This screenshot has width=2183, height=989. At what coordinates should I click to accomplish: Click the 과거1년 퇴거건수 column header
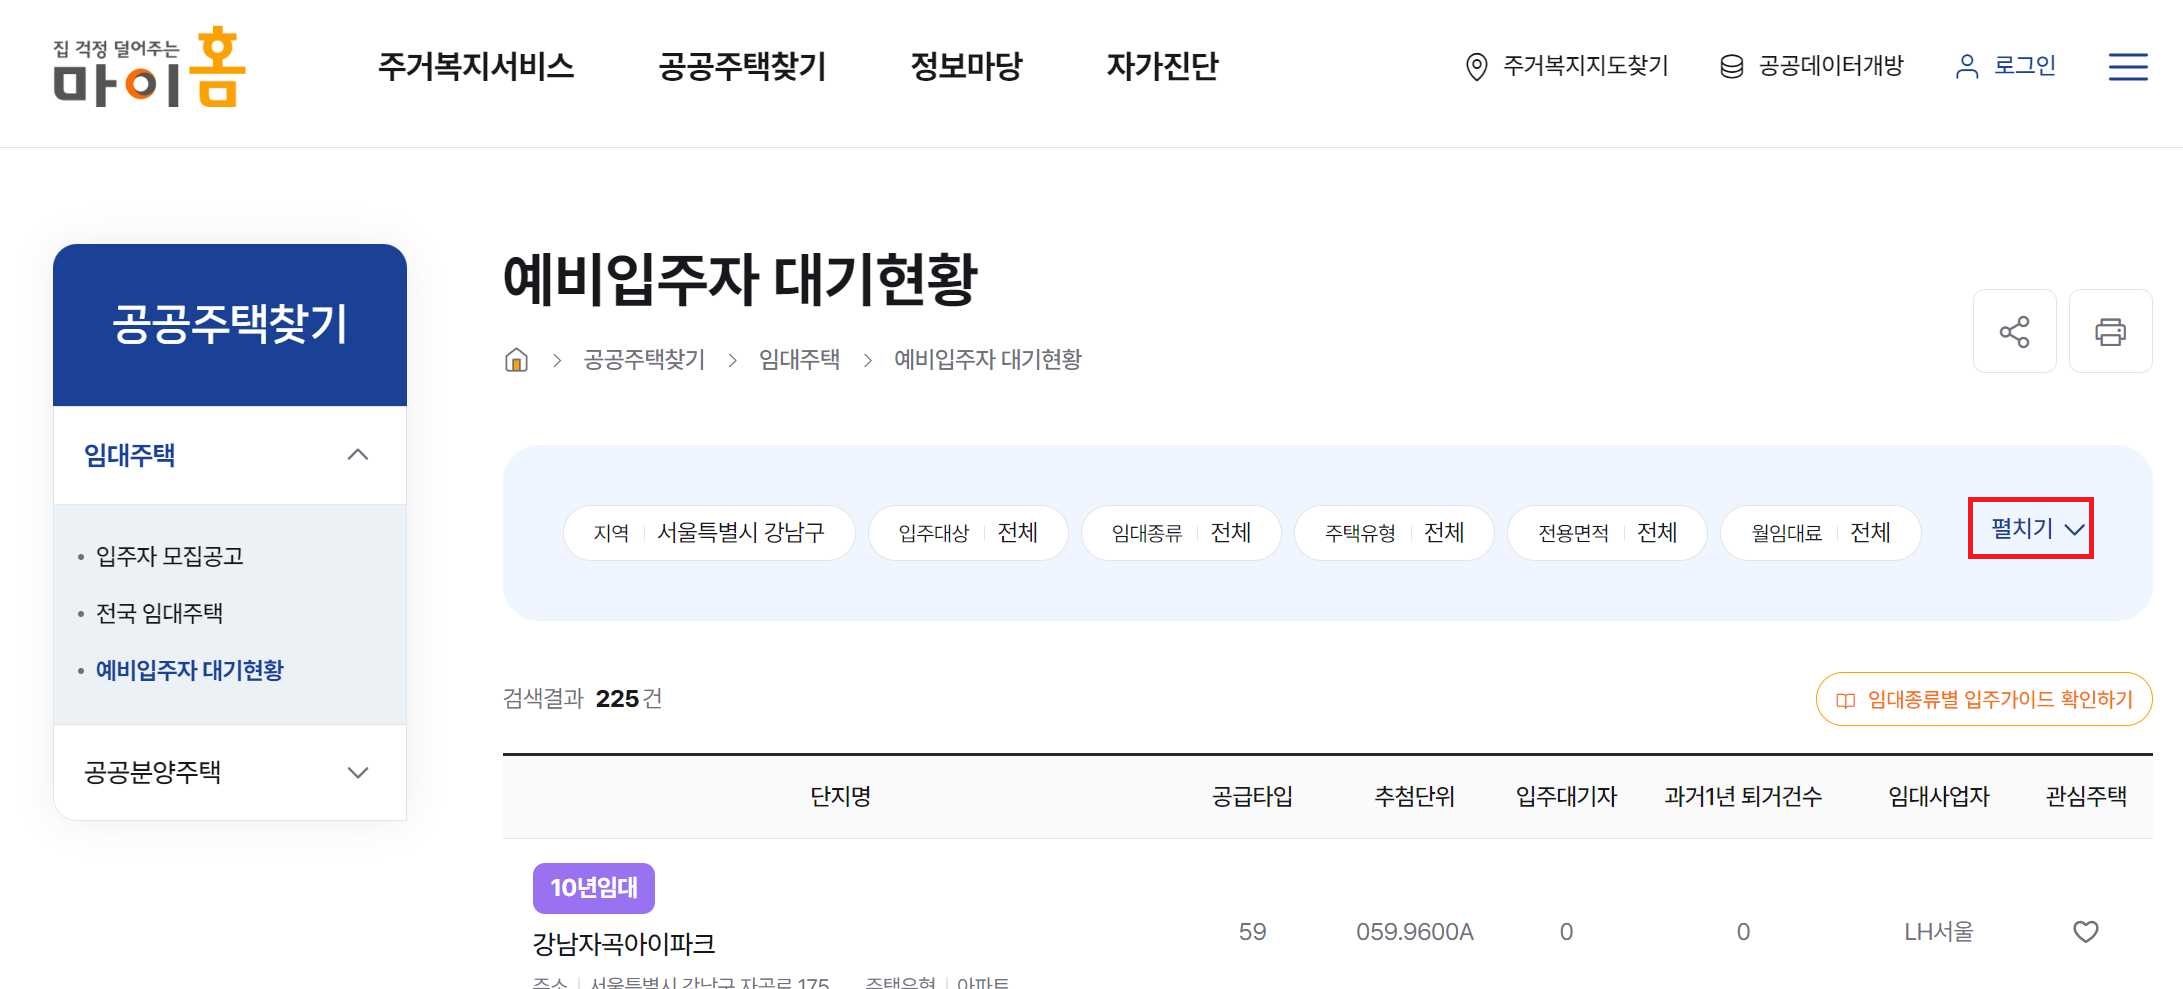pos(1743,796)
